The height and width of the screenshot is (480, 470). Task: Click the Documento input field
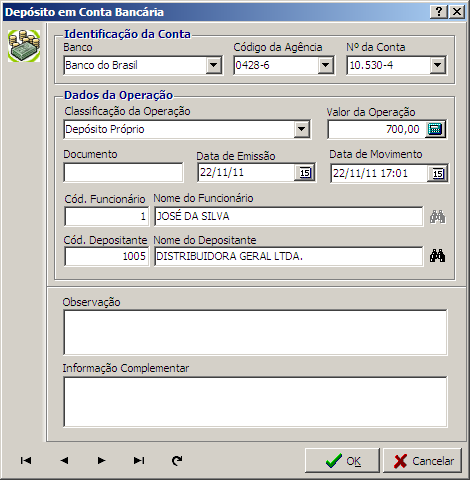click(x=123, y=172)
